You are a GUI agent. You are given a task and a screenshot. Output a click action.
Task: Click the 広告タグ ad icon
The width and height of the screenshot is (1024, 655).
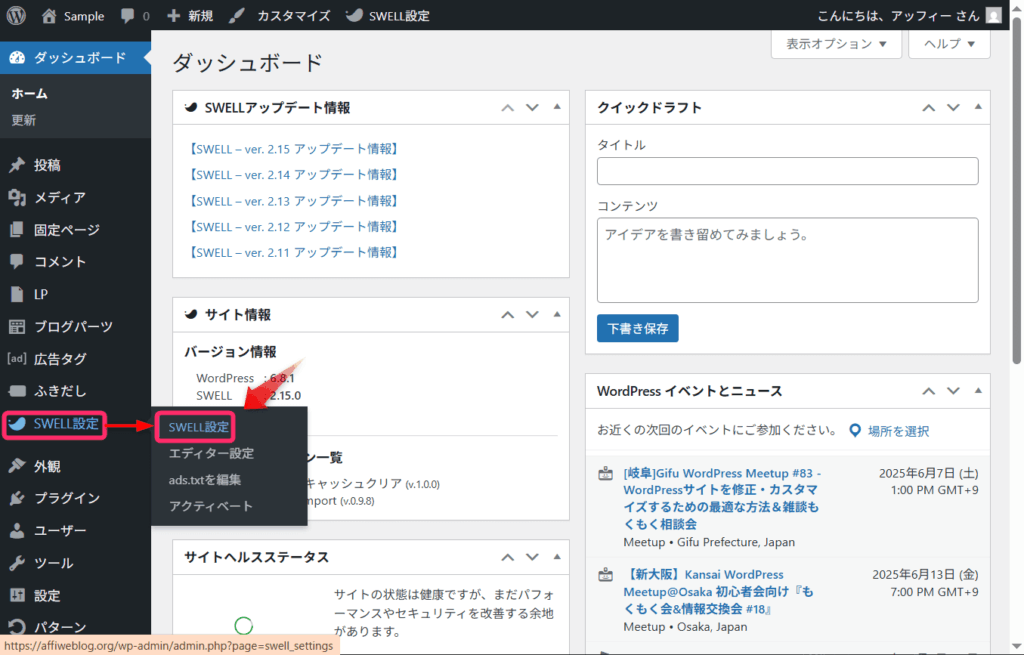click(17, 359)
